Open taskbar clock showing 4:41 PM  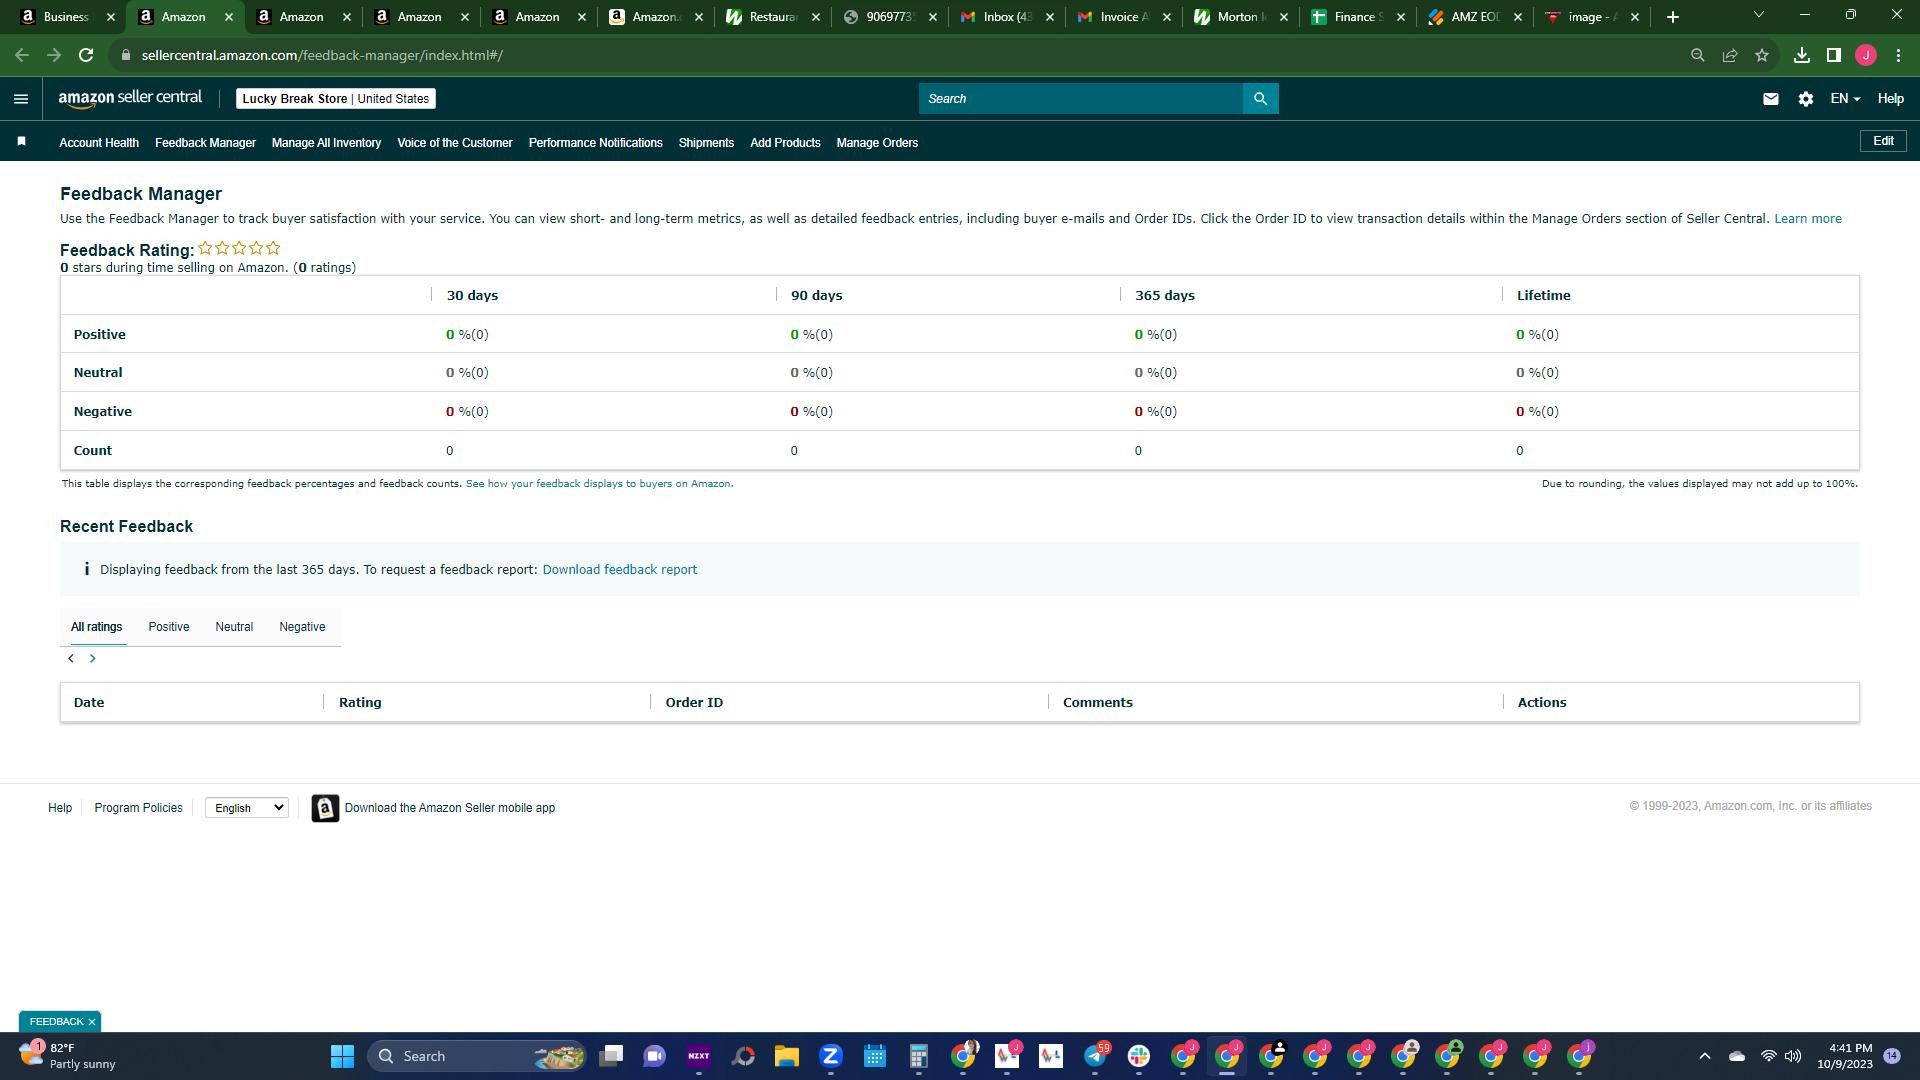(1845, 1056)
